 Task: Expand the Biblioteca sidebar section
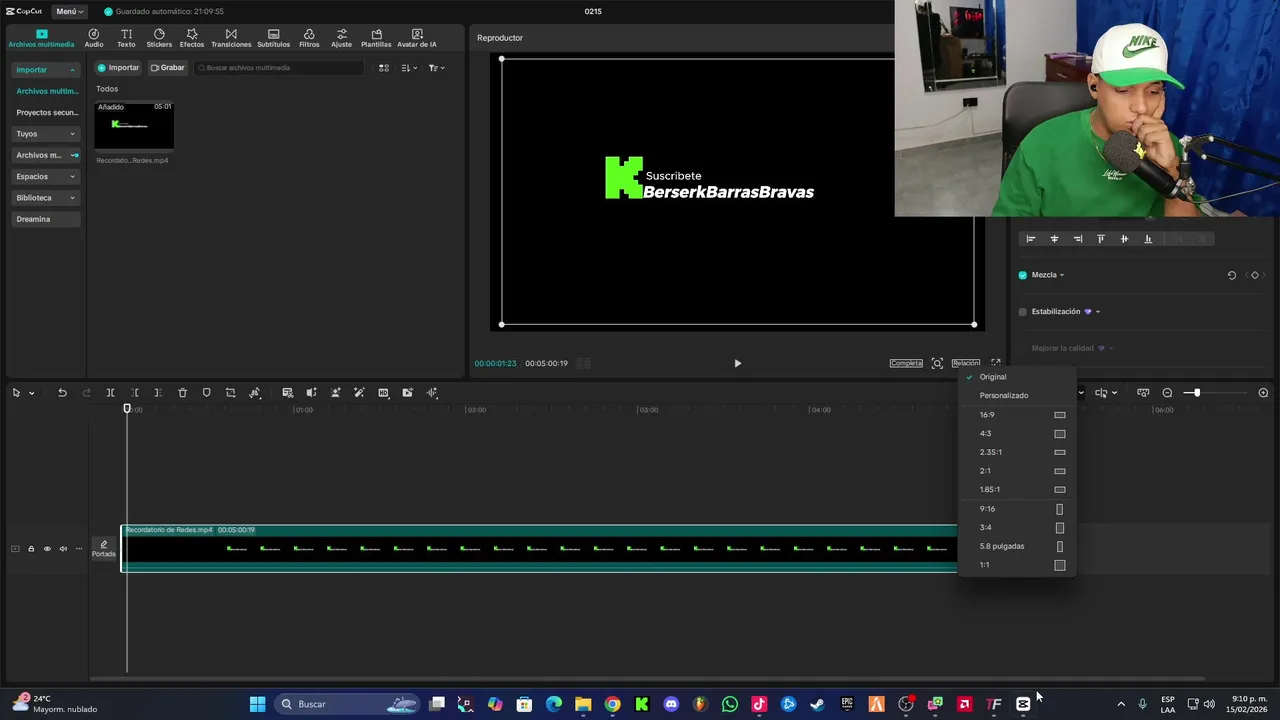tap(72, 198)
